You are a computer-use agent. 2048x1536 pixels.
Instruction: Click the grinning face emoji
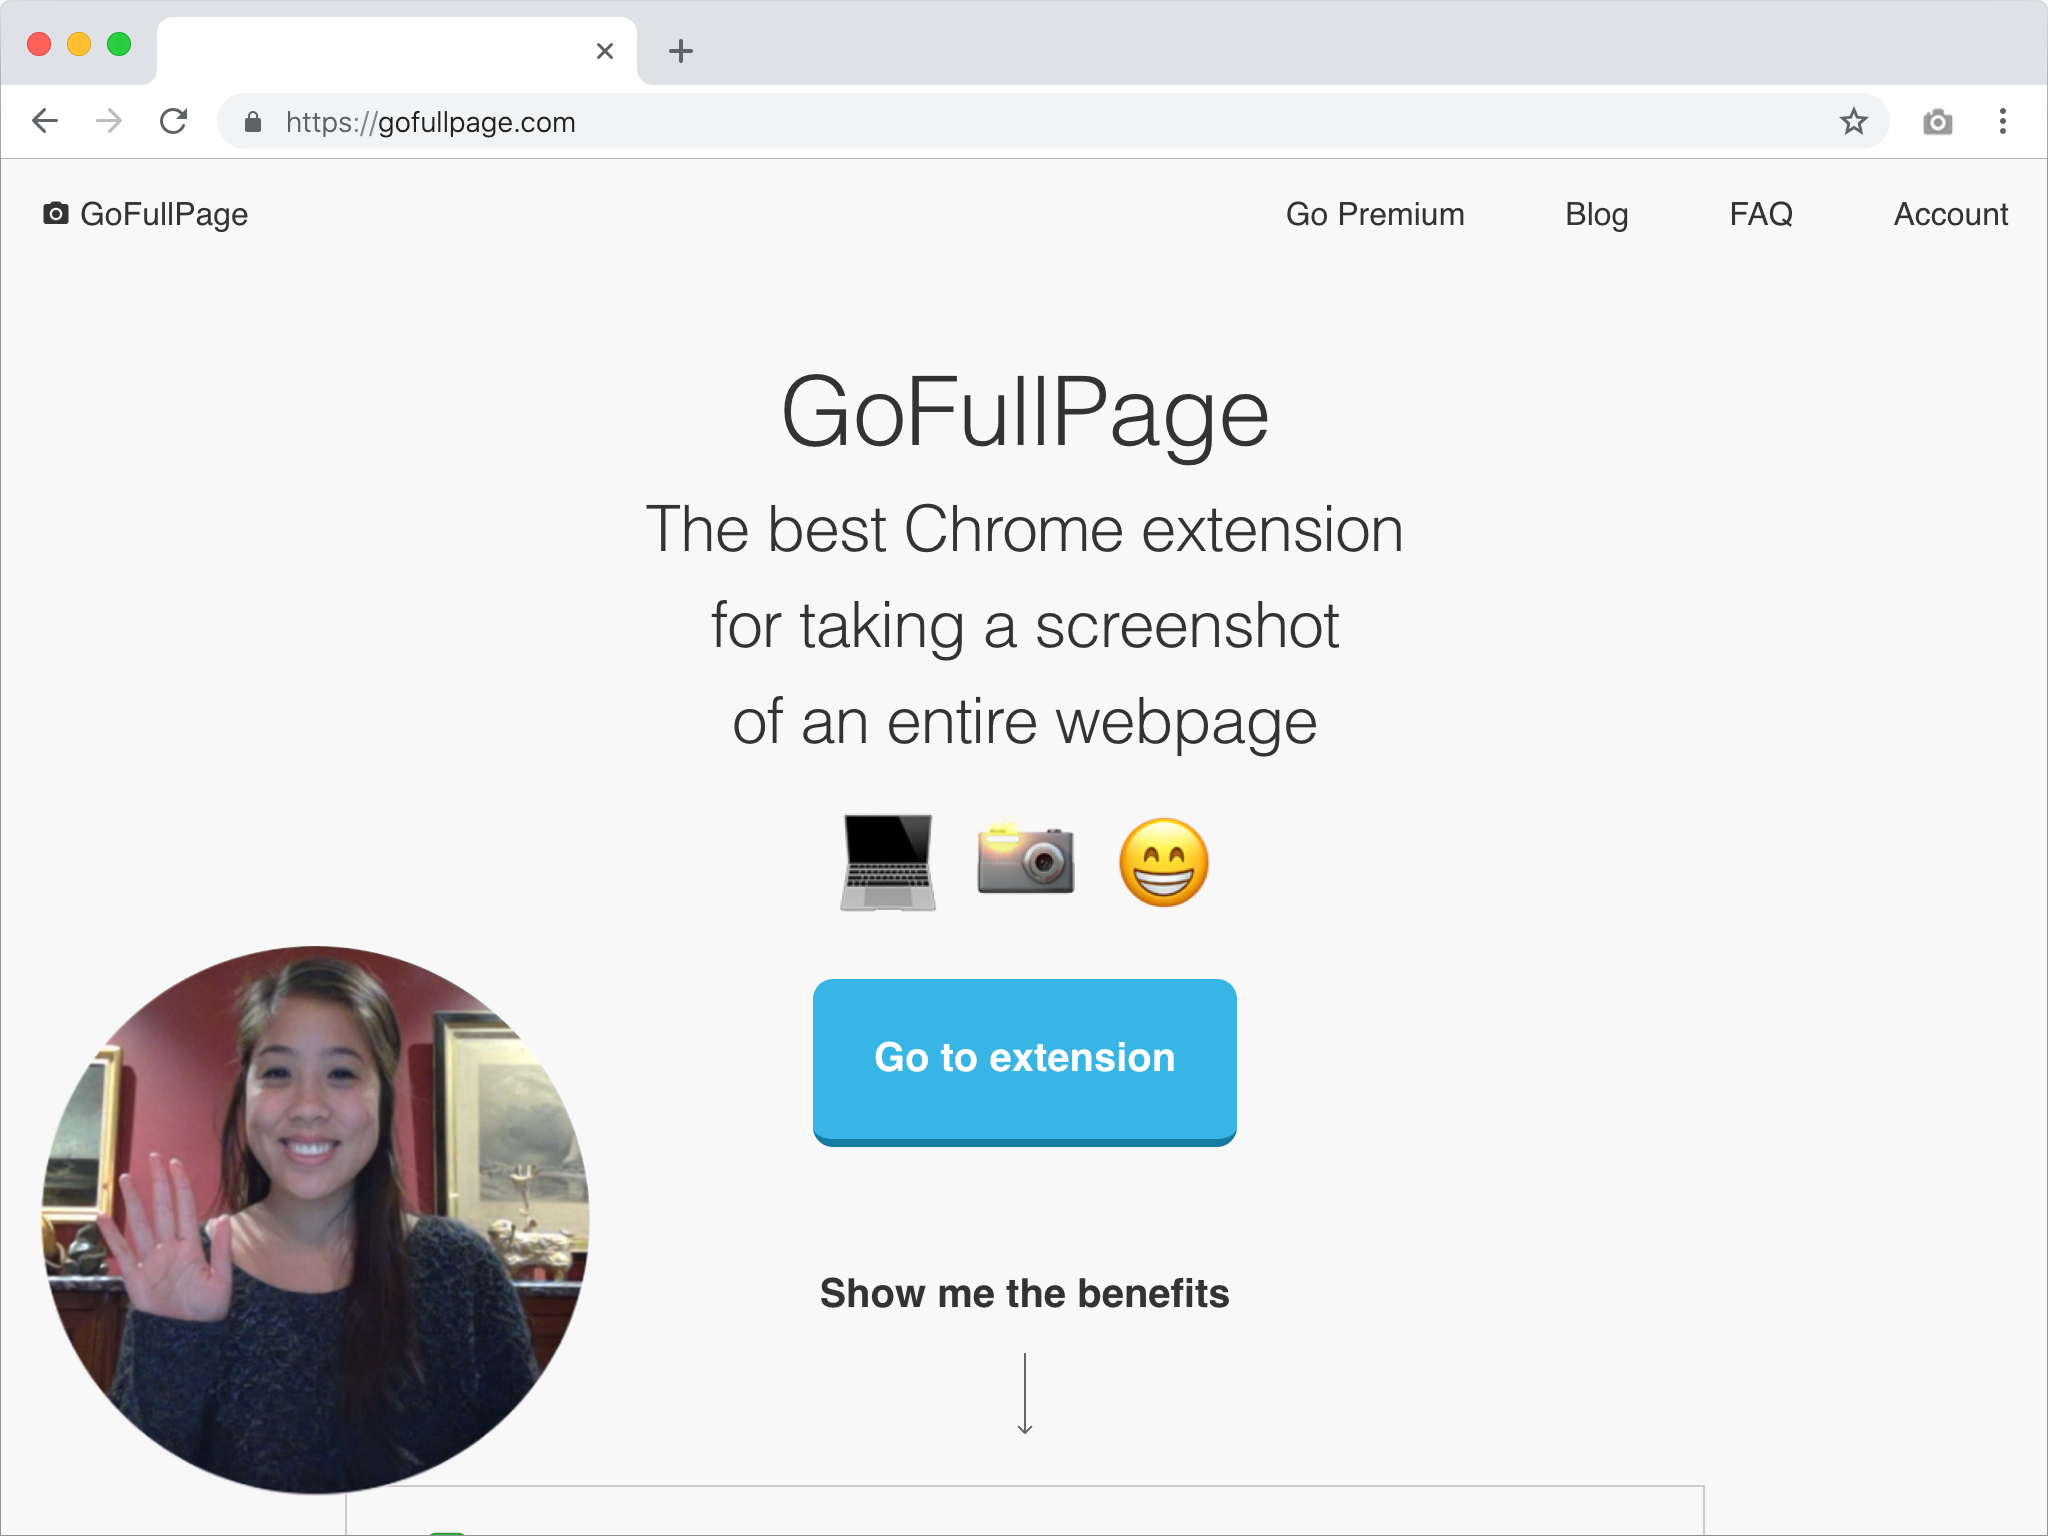(1163, 862)
